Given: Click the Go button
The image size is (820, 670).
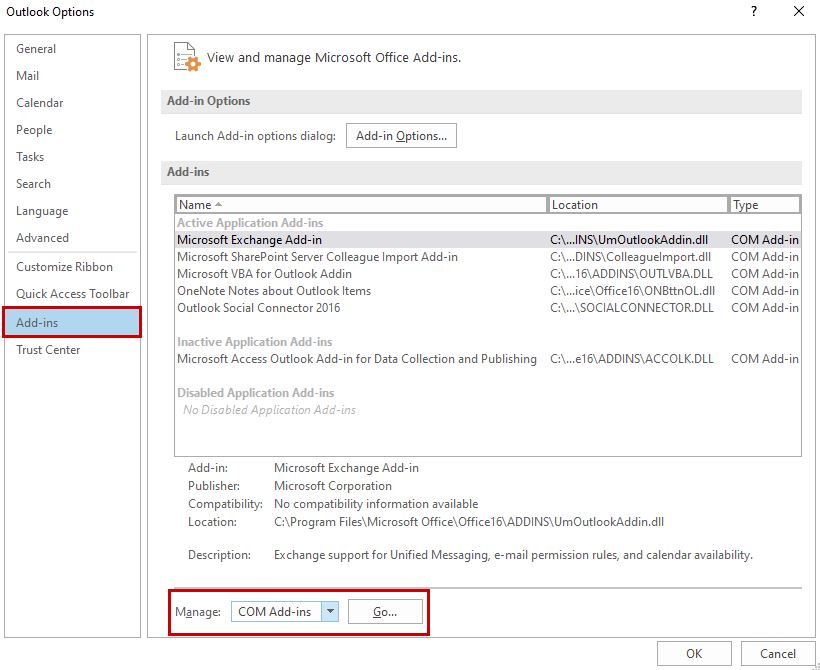Looking at the screenshot, I should [385, 612].
